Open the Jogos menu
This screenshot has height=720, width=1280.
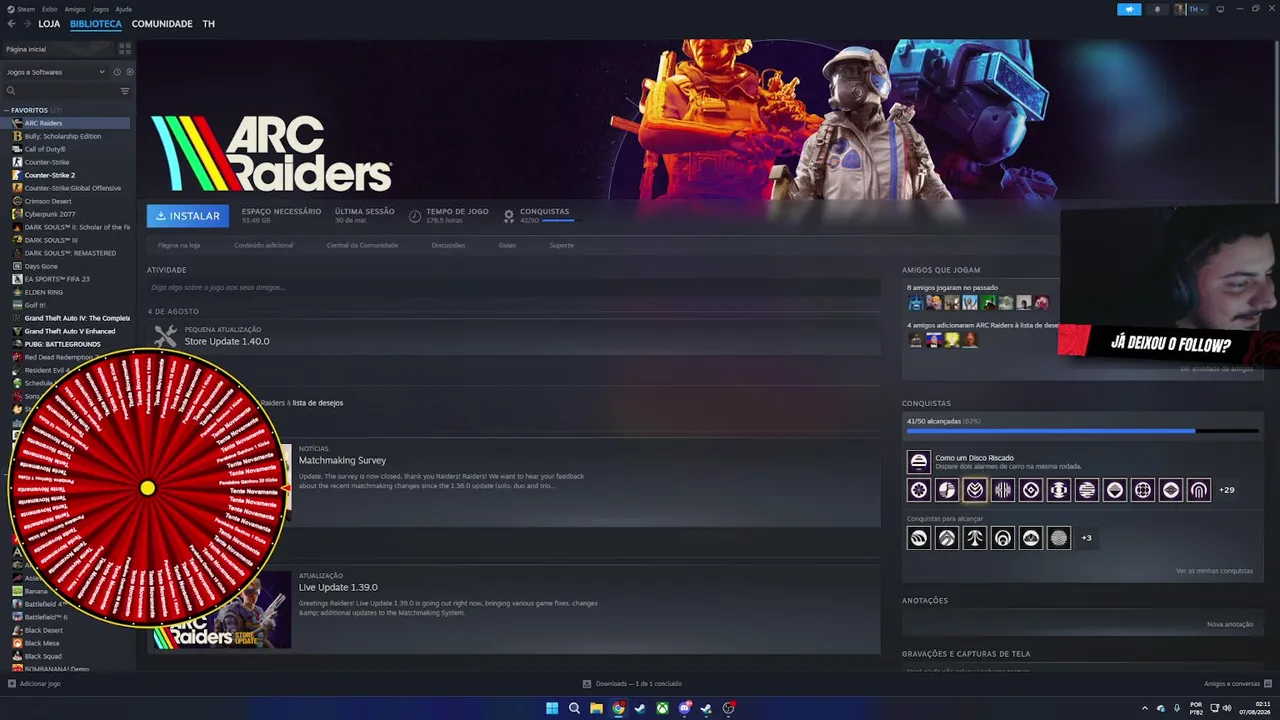point(100,9)
